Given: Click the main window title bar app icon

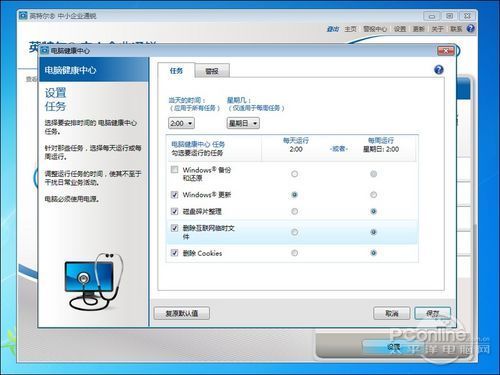Looking at the screenshot, I should [x=23, y=16].
